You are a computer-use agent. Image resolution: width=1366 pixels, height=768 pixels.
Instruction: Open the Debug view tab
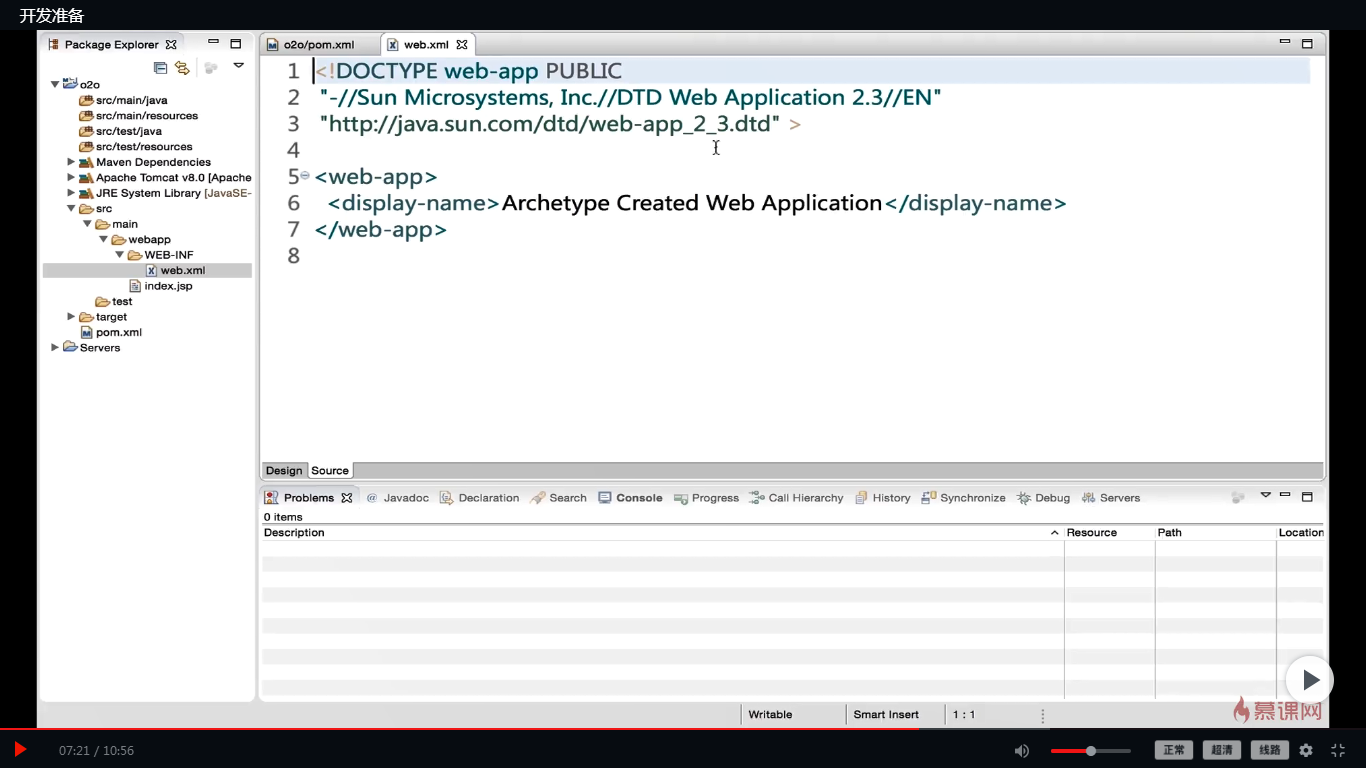click(x=1044, y=498)
